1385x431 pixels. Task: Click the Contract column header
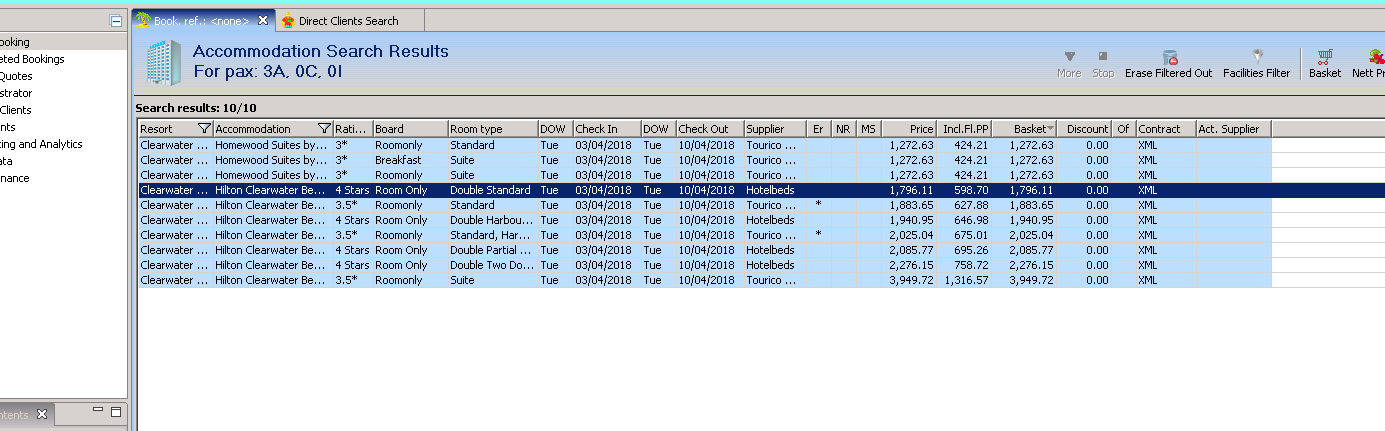(x=1165, y=129)
